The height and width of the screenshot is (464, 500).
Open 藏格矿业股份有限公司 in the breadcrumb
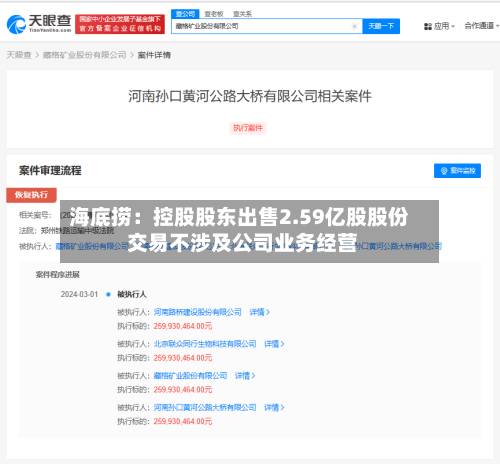coord(85,55)
